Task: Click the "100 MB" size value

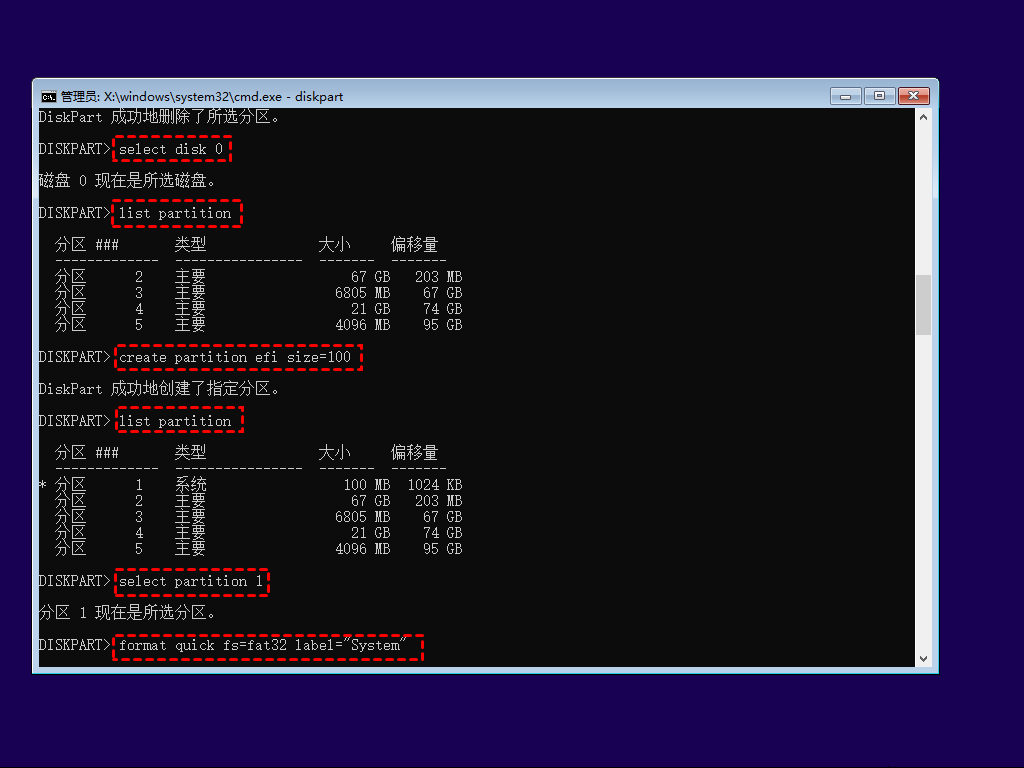Action: tap(366, 485)
